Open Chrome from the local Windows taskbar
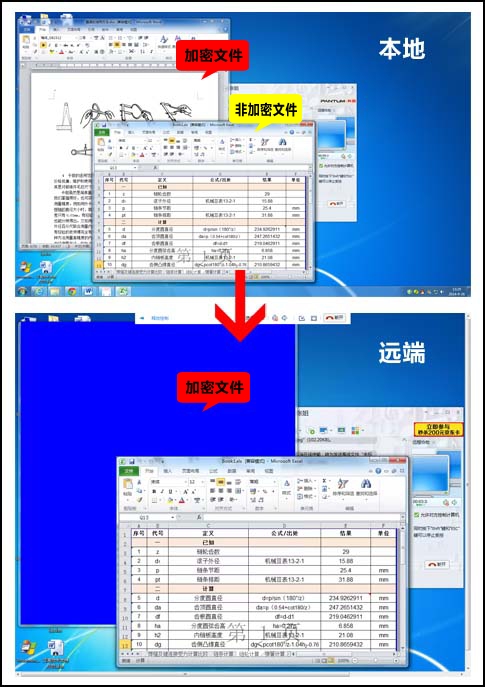The height and width of the screenshot is (687, 485). [71, 291]
